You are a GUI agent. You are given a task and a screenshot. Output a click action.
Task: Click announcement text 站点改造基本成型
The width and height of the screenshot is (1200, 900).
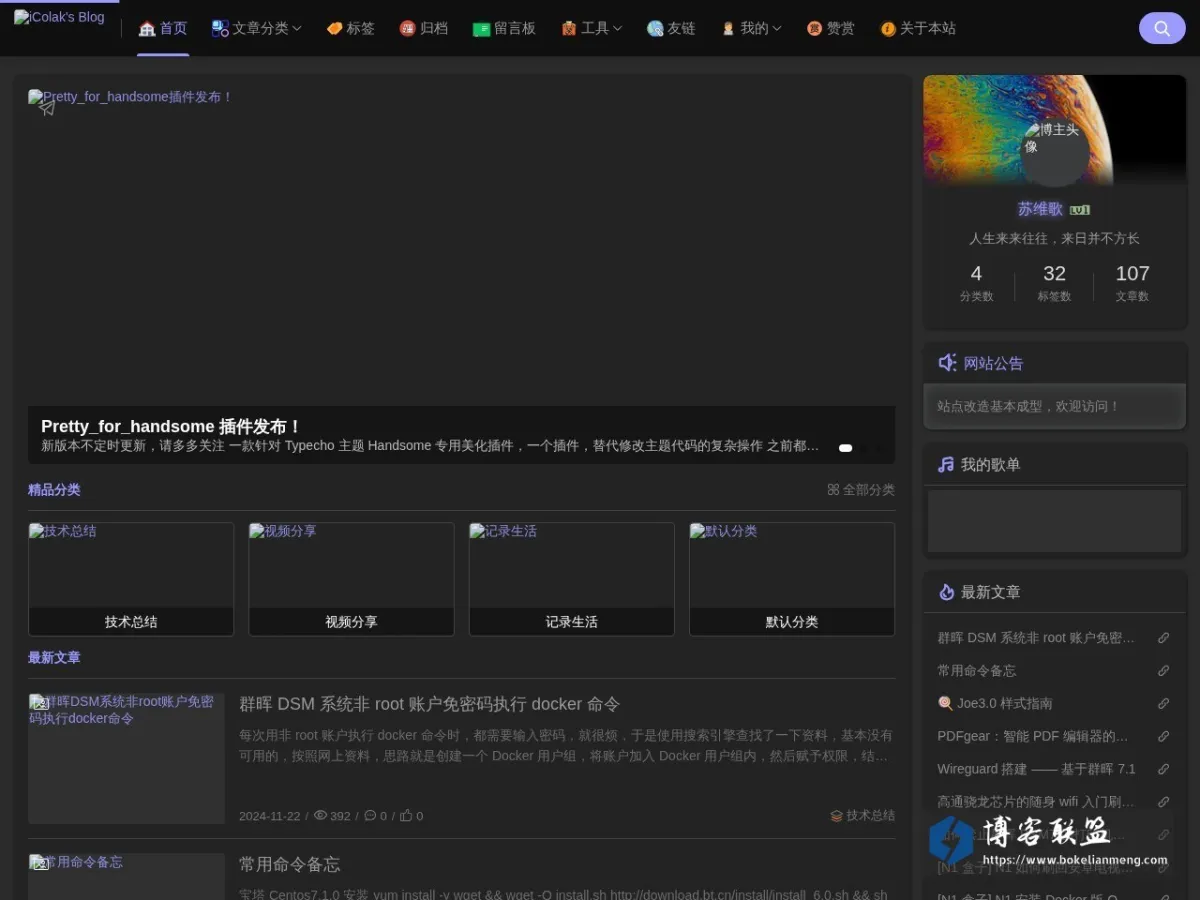coord(1028,406)
